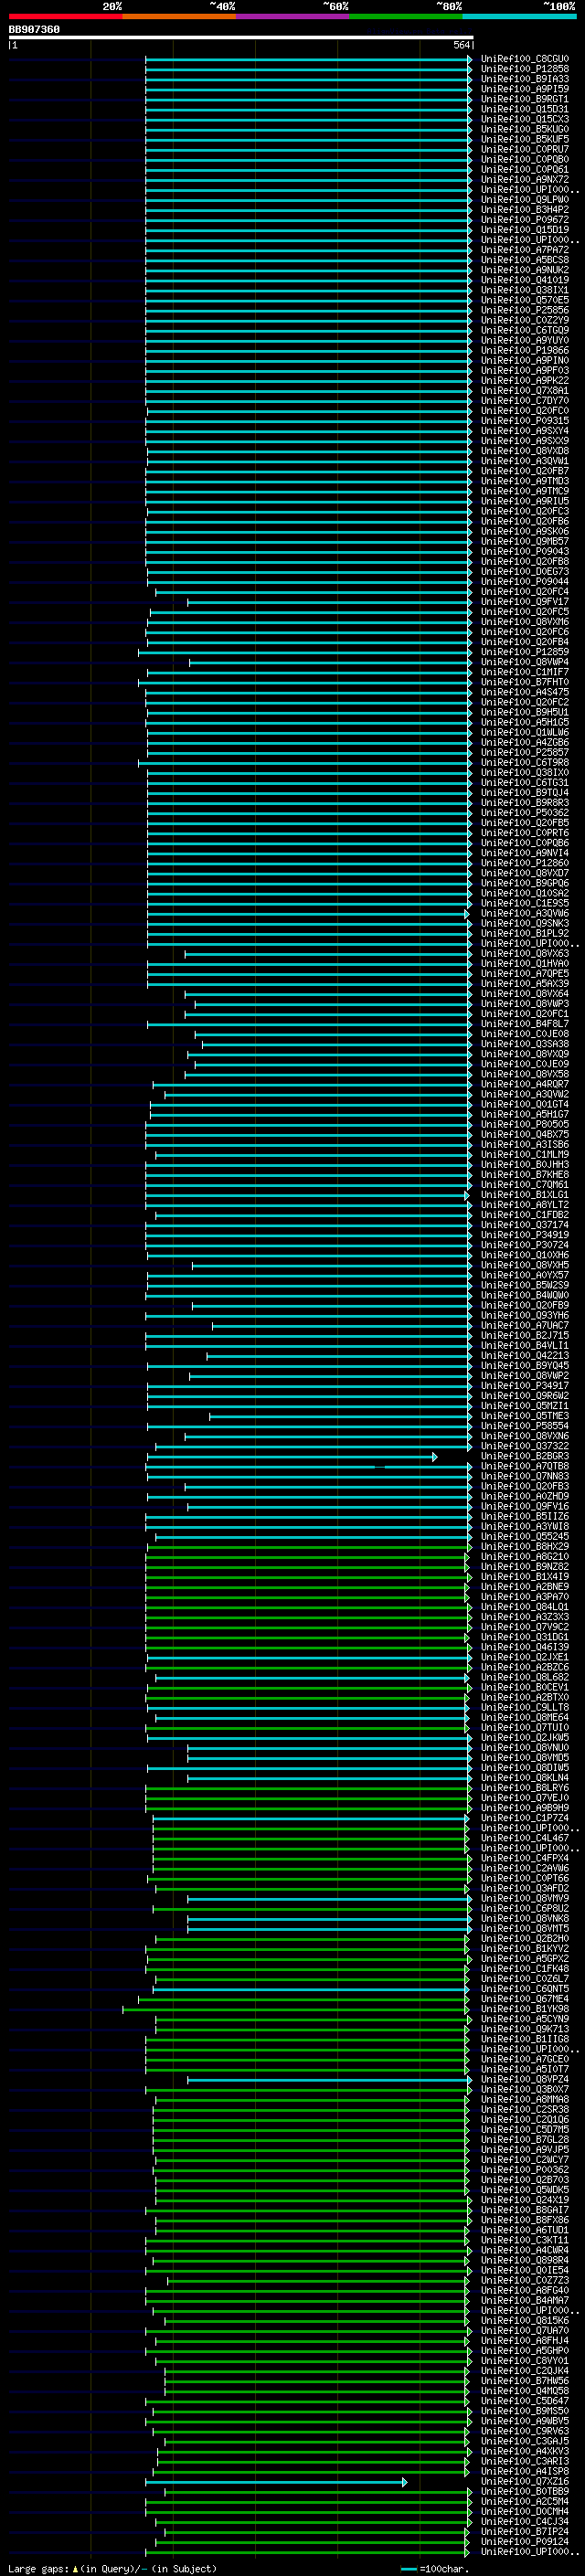
Task: Select hit UniRef100_P09672
Action: 524,220
